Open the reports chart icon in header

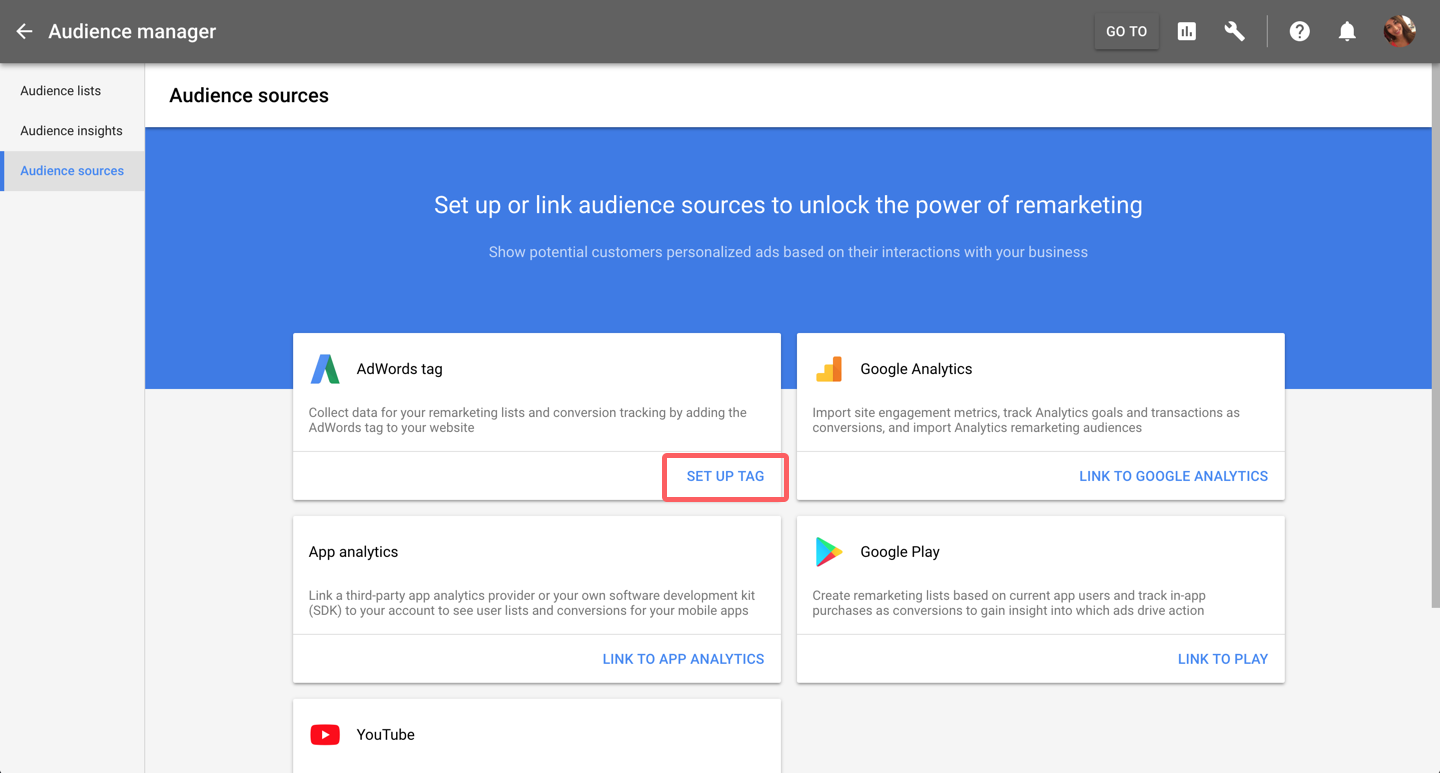tap(1187, 32)
